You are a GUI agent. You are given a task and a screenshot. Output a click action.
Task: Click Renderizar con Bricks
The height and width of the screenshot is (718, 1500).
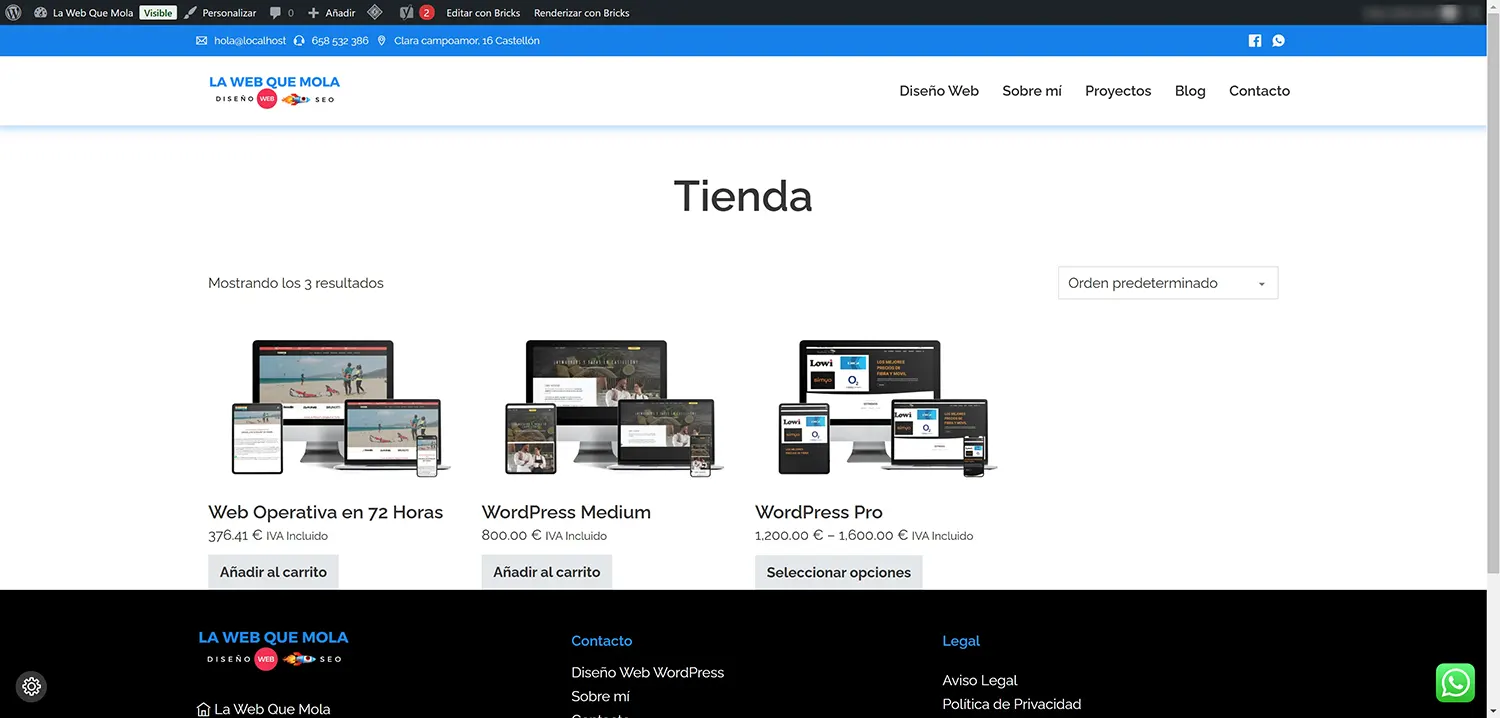582,13
